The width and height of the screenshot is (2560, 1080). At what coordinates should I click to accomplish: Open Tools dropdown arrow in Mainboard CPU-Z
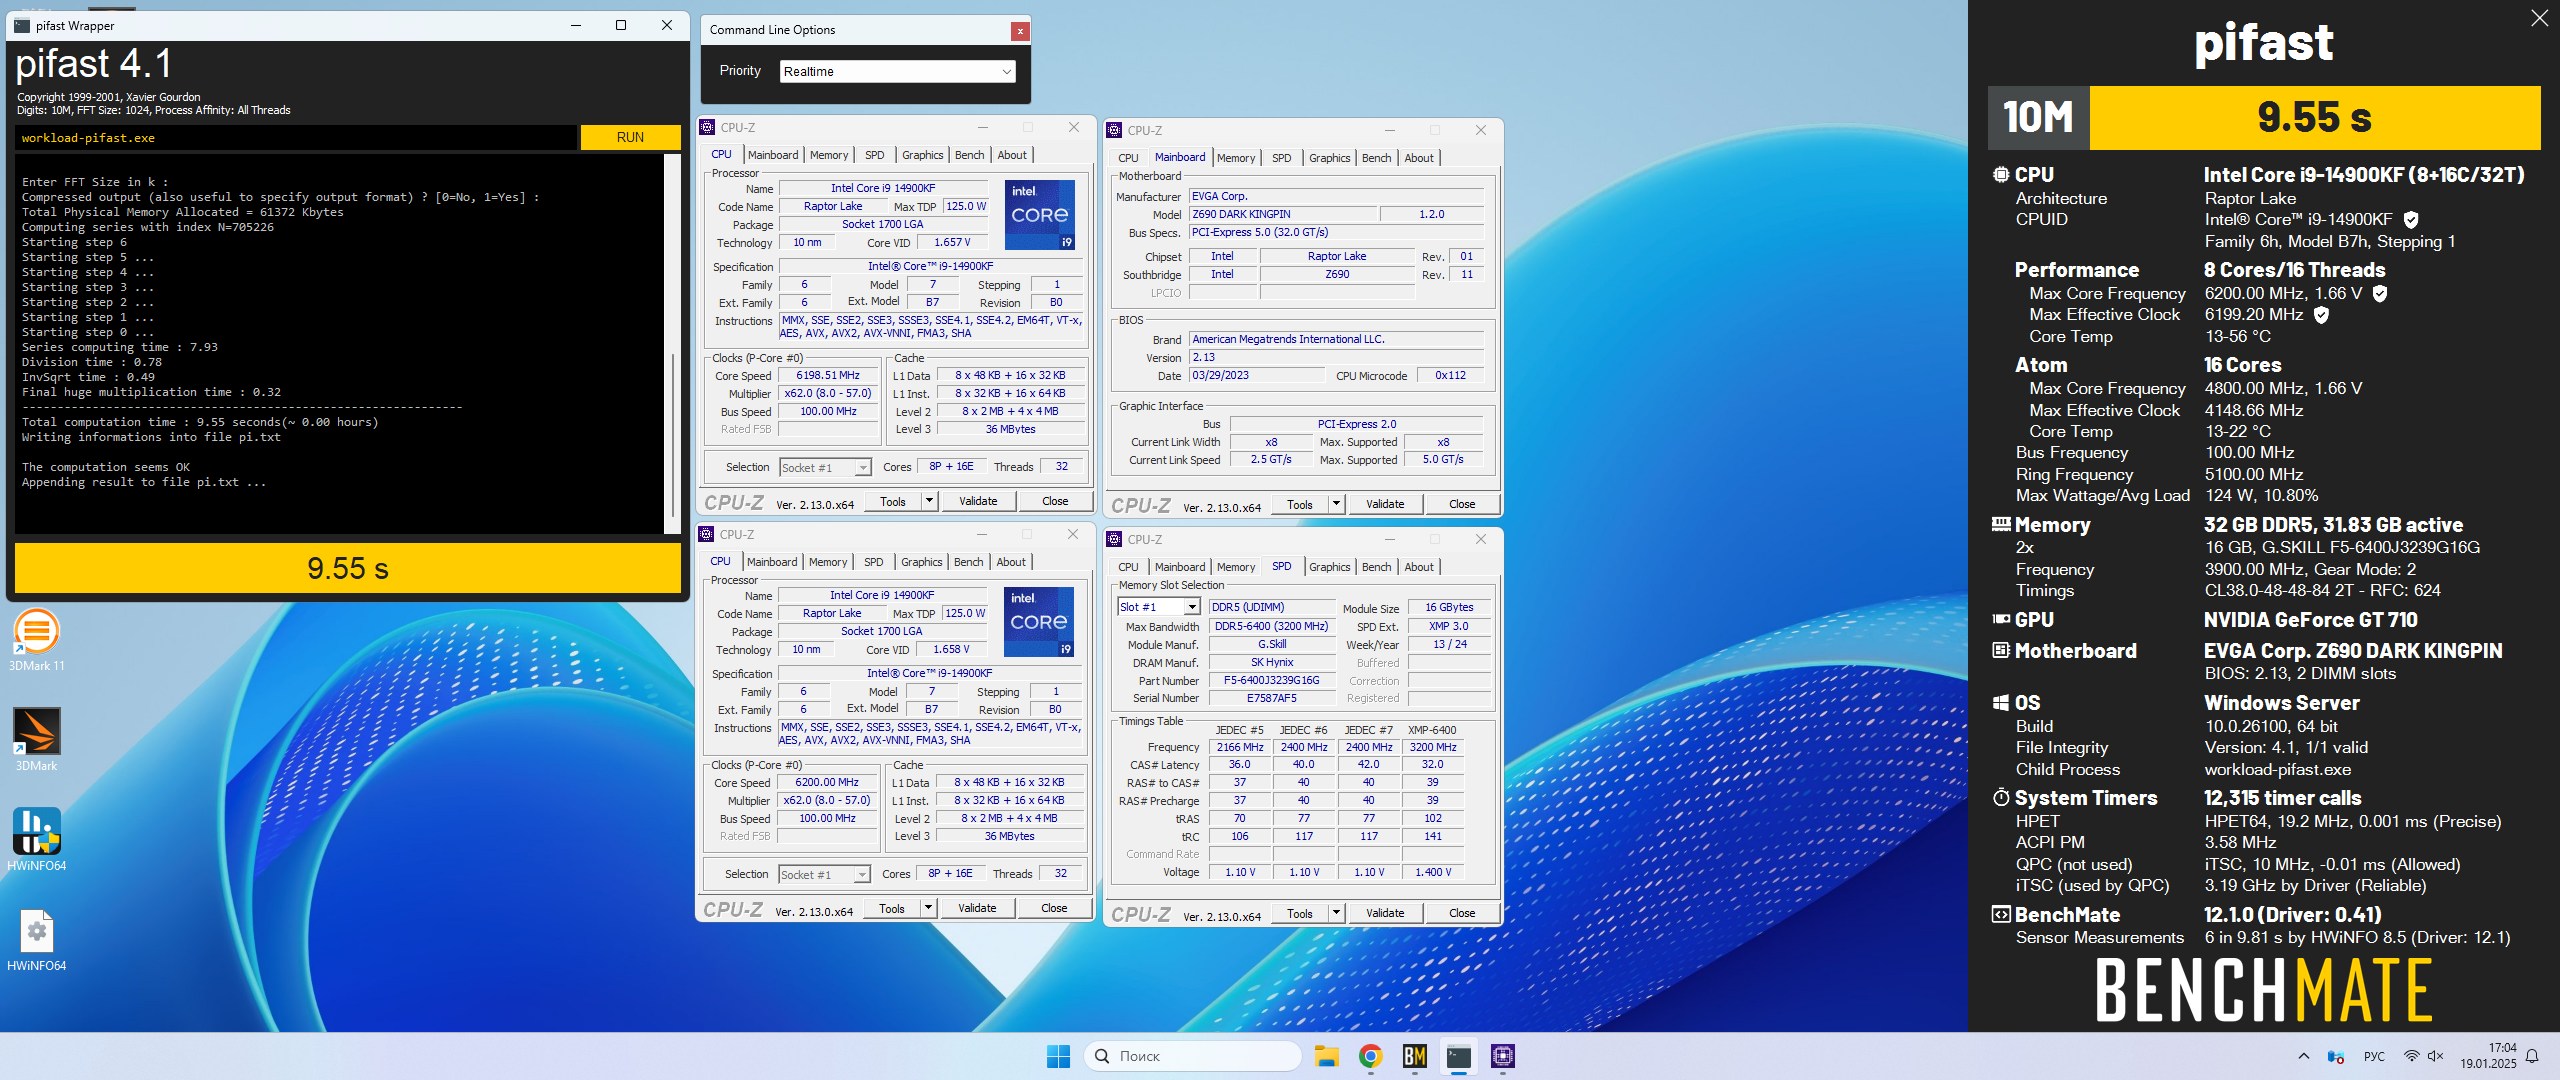[1336, 503]
